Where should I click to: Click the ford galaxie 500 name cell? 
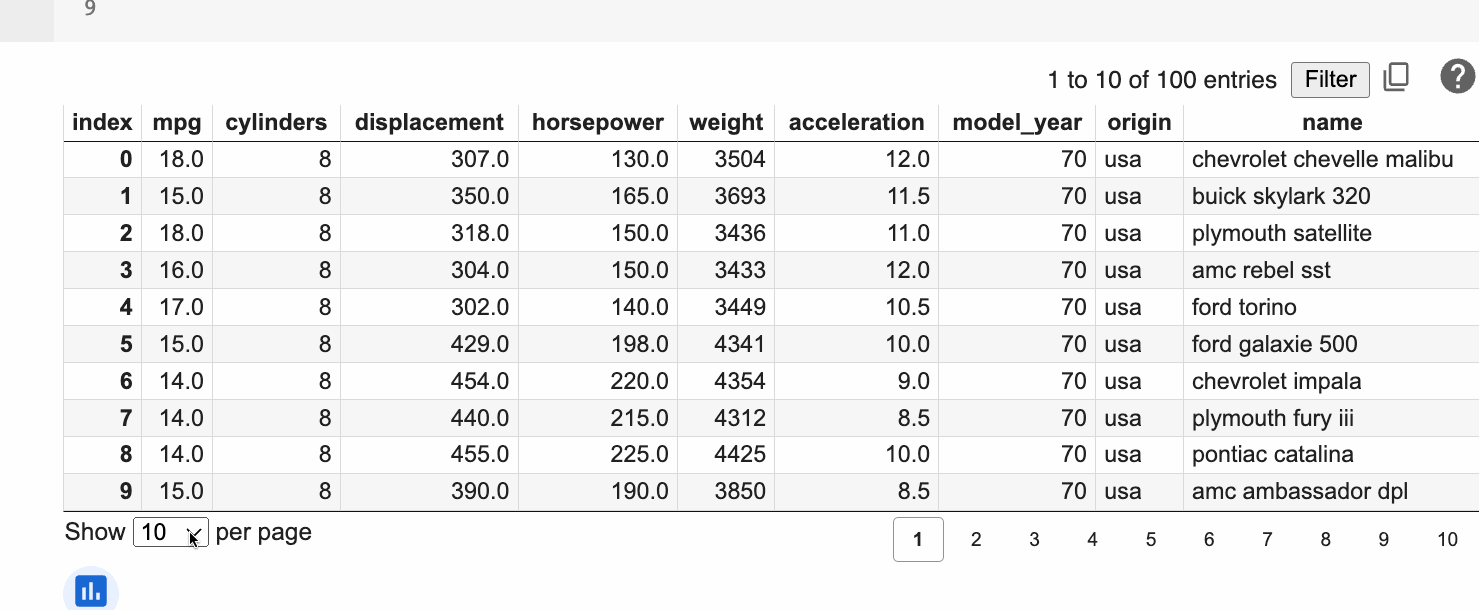point(1274,345)
